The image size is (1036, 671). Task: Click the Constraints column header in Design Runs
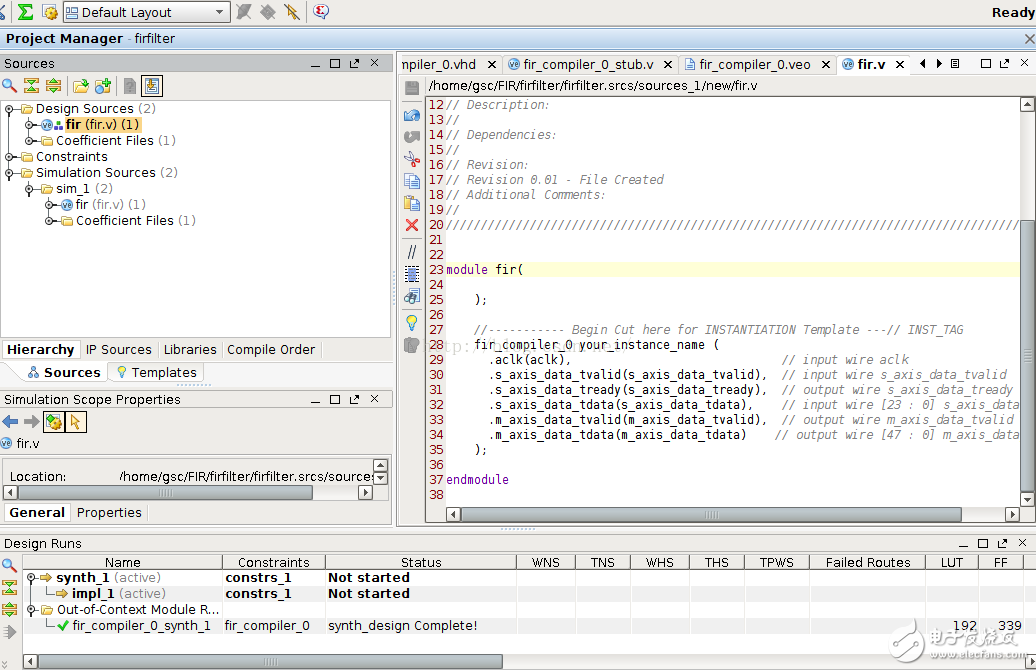(273, 562)
